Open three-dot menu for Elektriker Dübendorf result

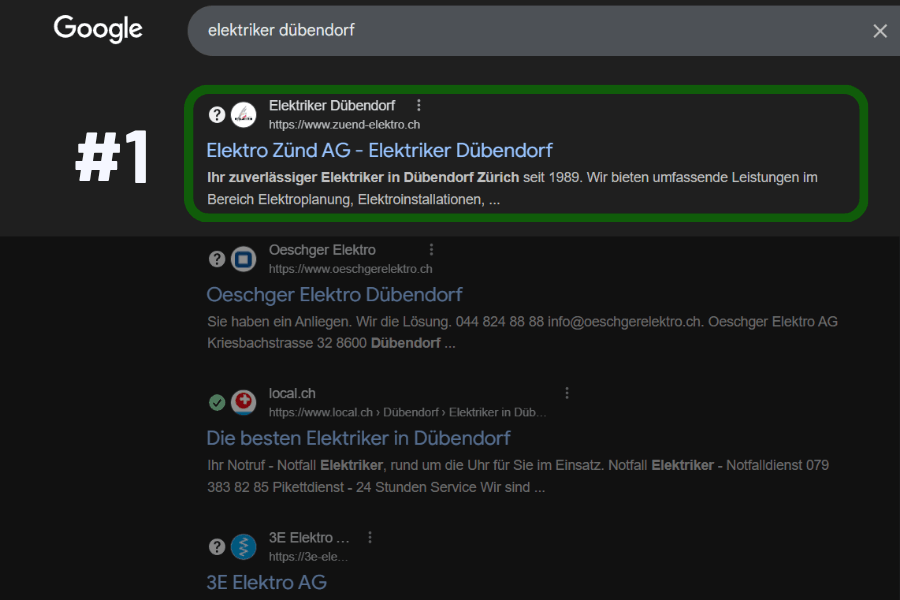pyautogui.click(x=418, y=105)
